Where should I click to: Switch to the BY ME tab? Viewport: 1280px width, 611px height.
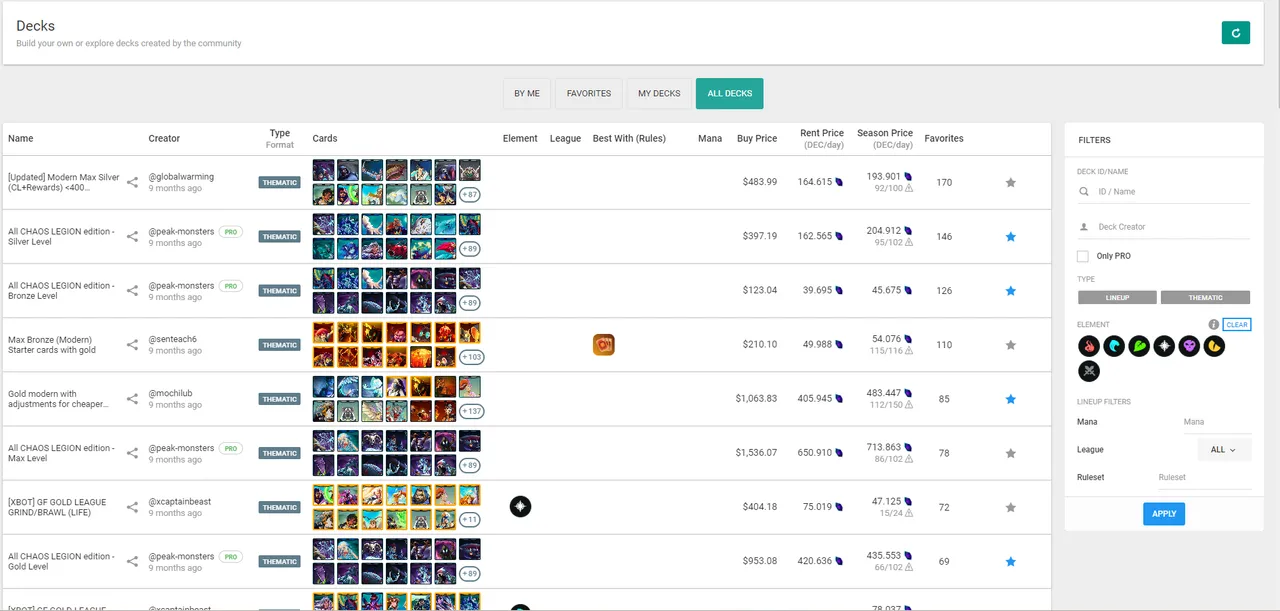[527, 93]
